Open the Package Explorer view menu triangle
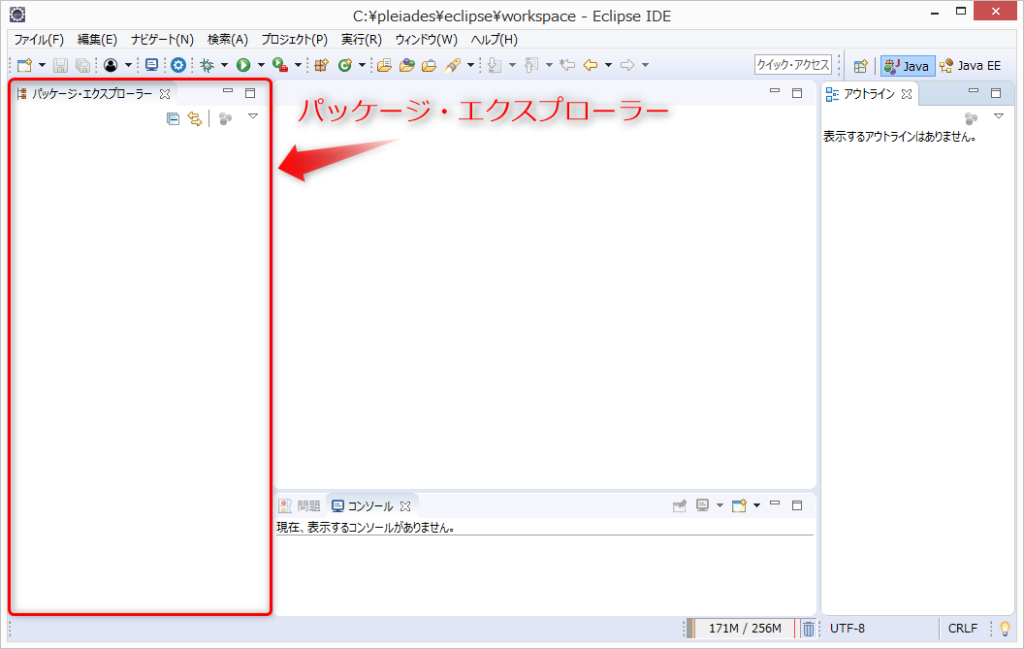 253,117
